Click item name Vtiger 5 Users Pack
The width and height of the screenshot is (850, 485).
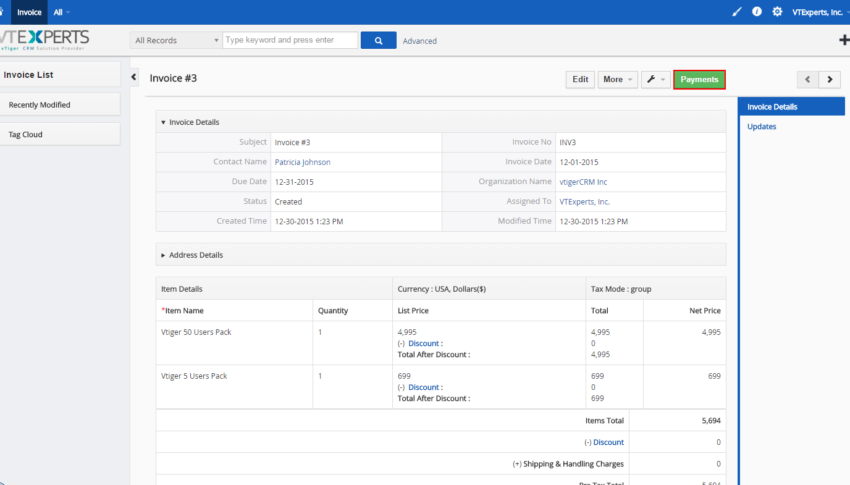[194, 376]
